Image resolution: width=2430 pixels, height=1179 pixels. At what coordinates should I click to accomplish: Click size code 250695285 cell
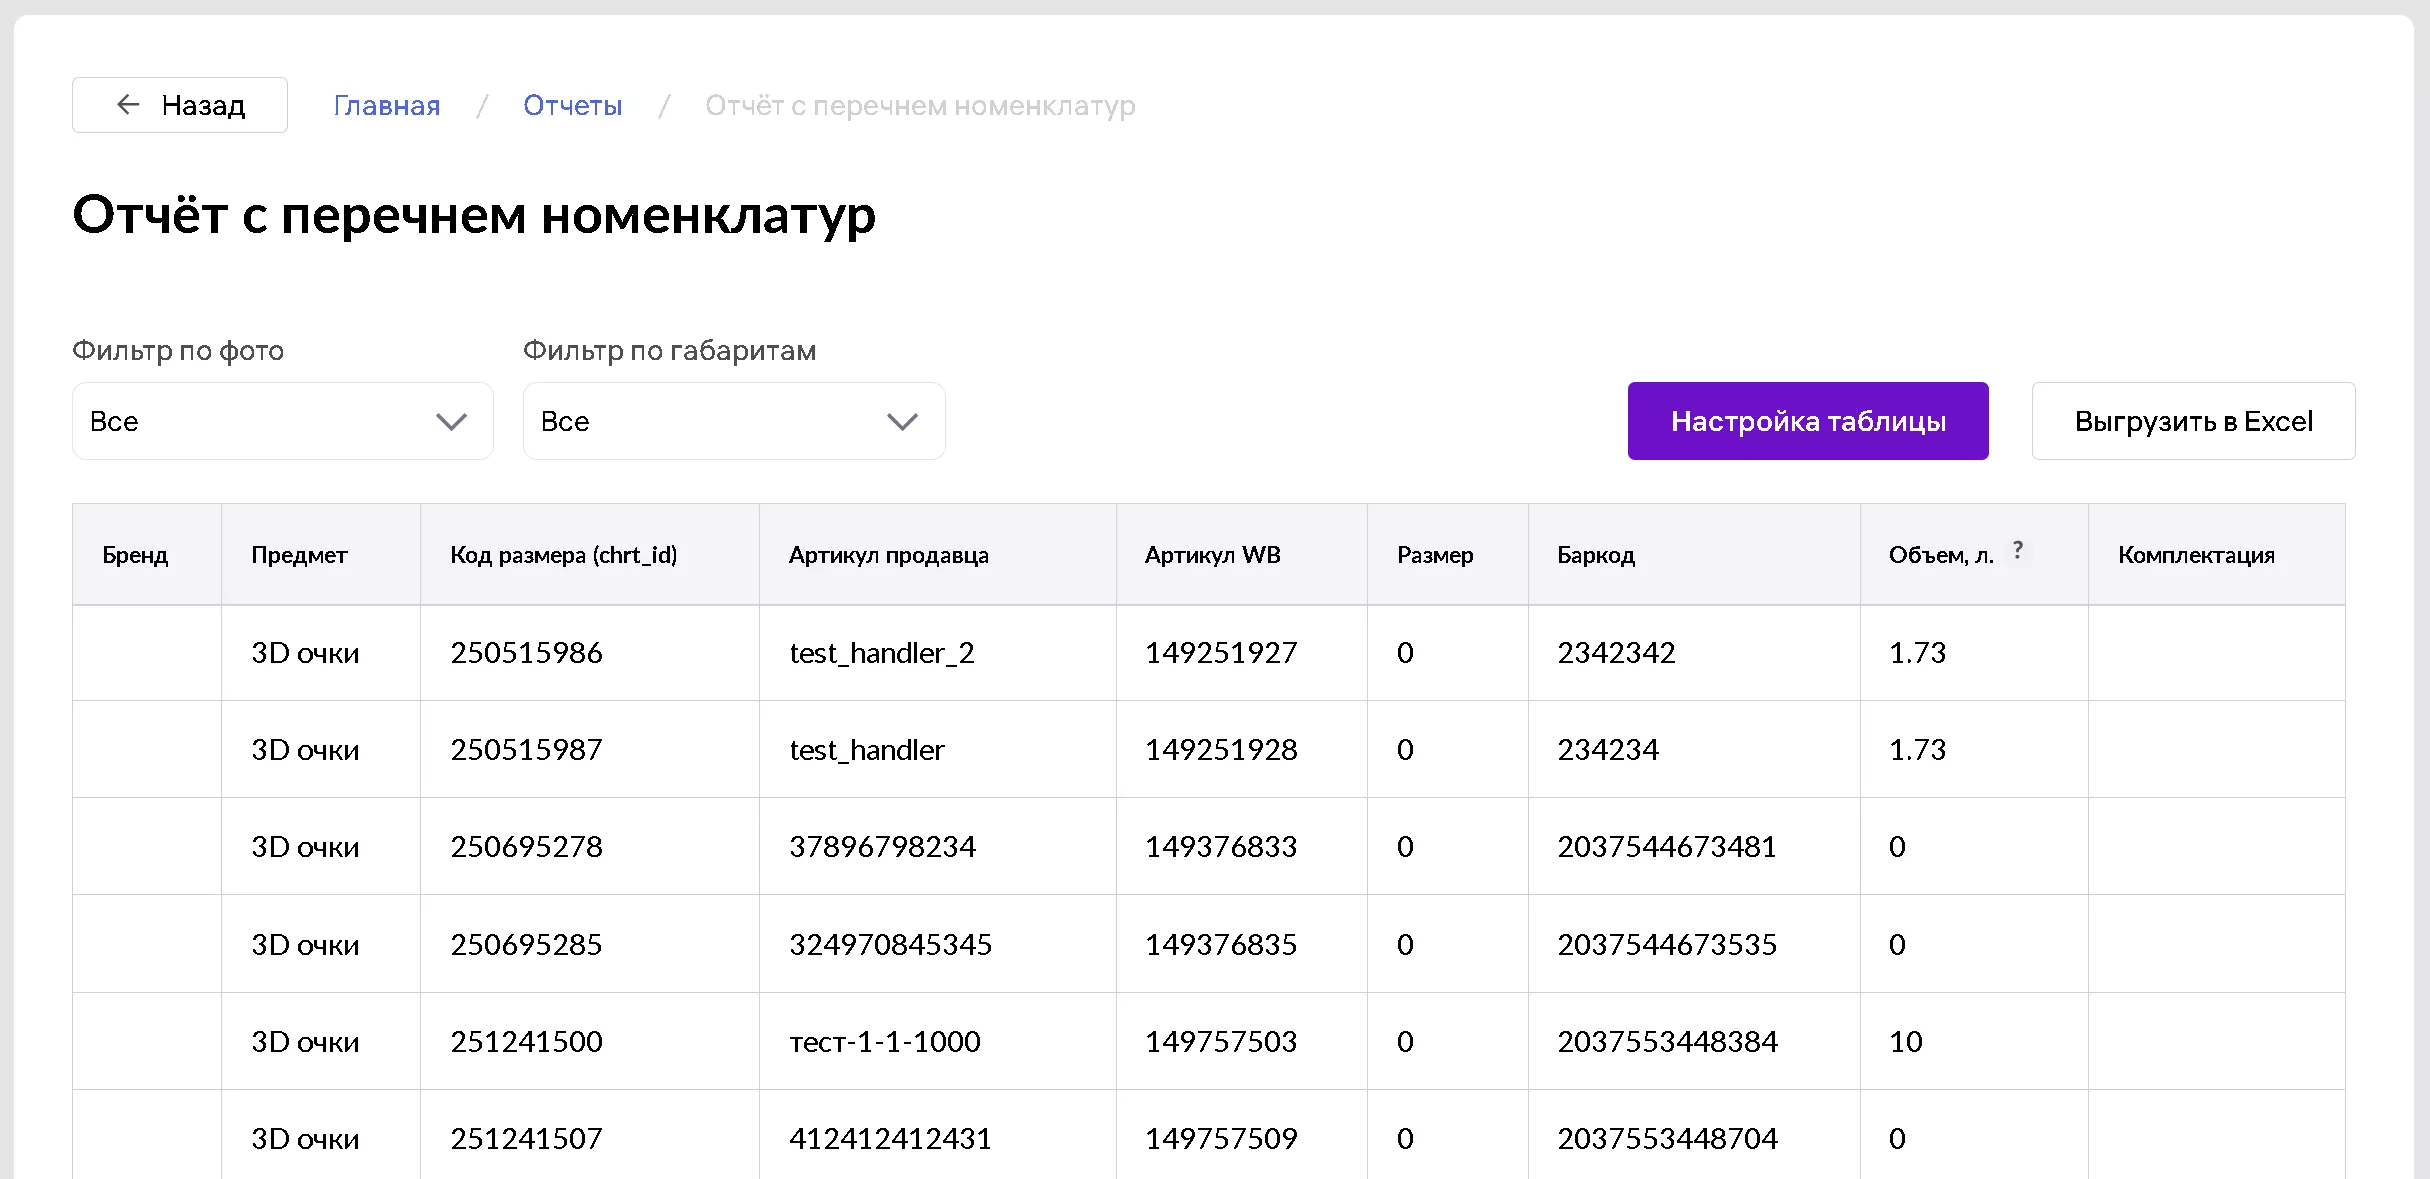(526, 945)
